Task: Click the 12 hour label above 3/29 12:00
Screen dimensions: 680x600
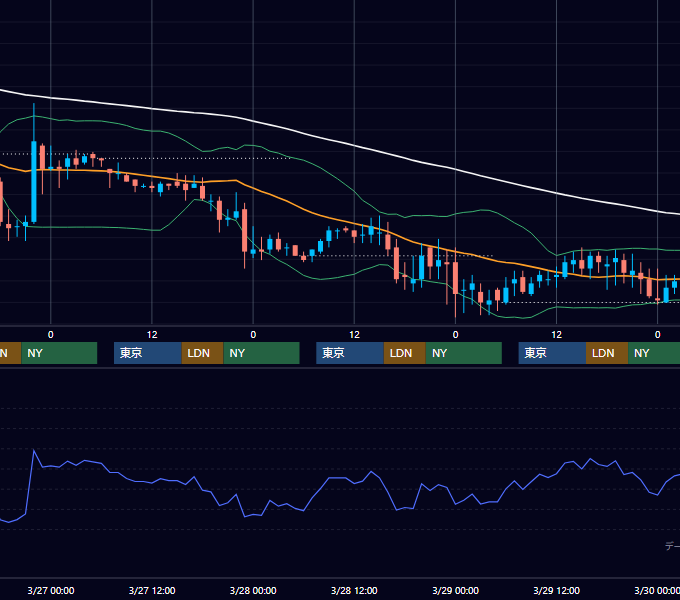Action: point(556,335)
